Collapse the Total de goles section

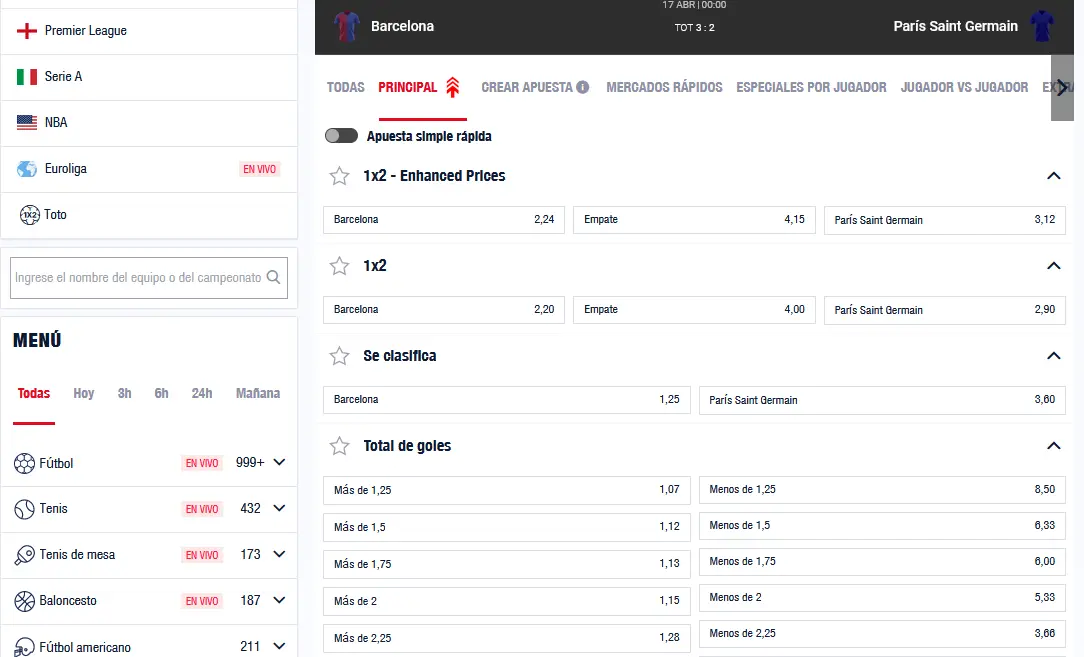pos(1054,445)
